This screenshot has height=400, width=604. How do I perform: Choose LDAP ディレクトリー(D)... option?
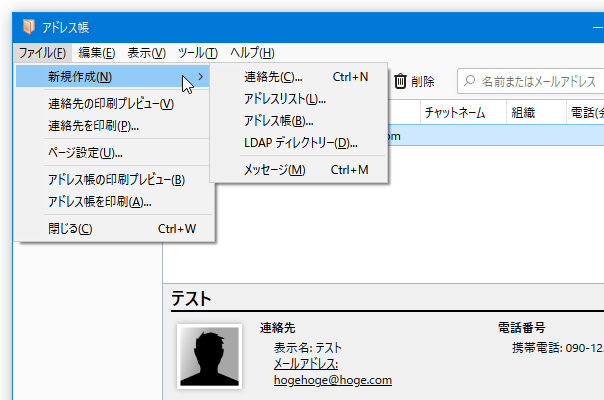[299, 143]
